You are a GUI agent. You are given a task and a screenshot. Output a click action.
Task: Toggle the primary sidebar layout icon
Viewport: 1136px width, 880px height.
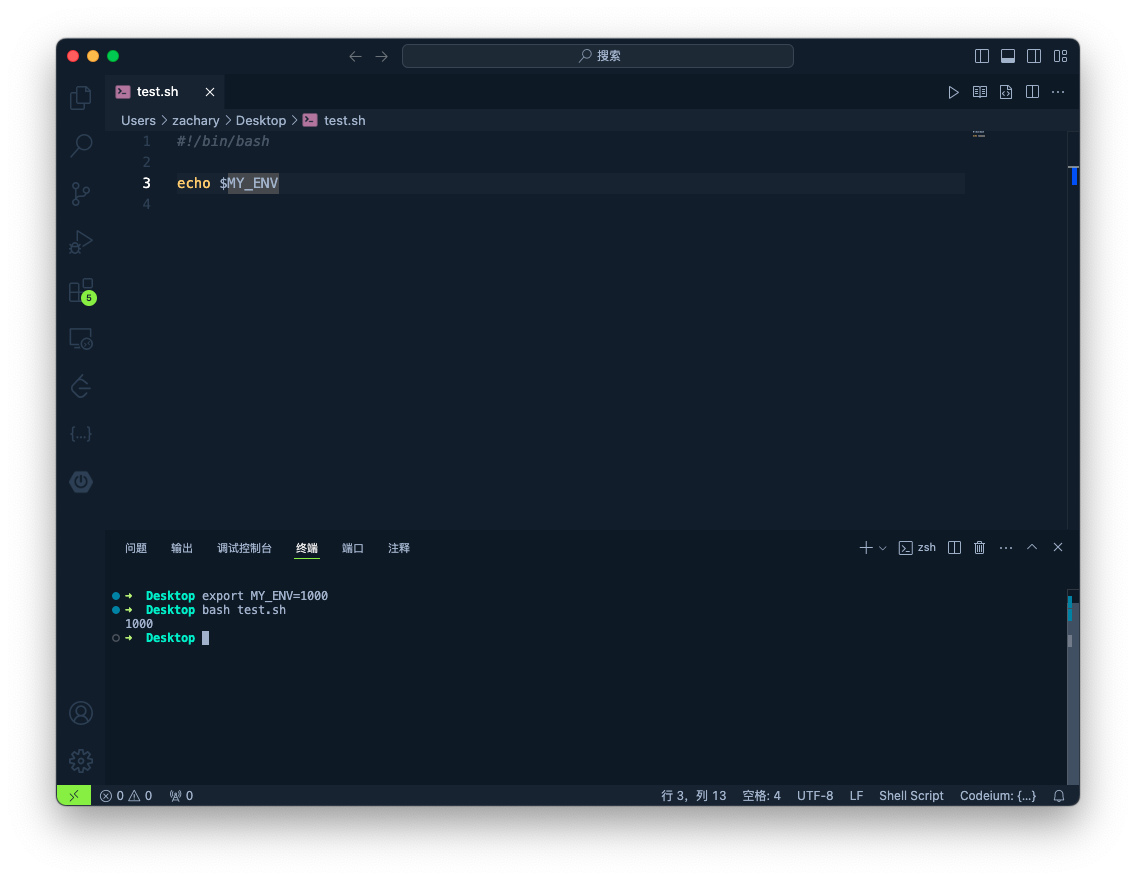tap(982, 56)
